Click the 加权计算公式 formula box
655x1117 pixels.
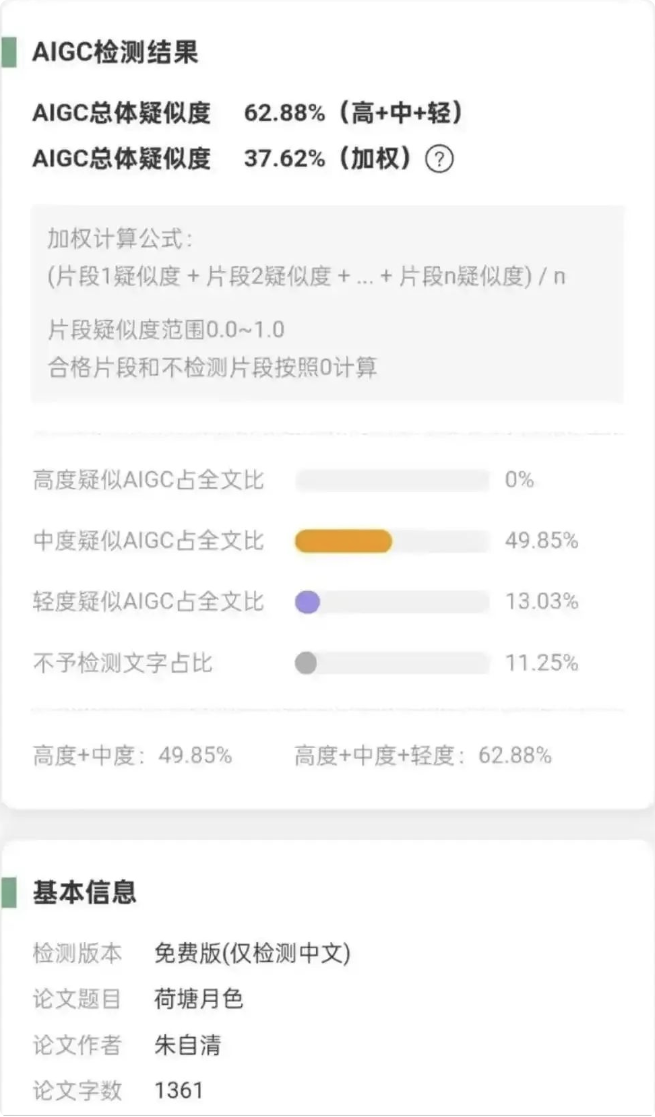coord(327,303)
